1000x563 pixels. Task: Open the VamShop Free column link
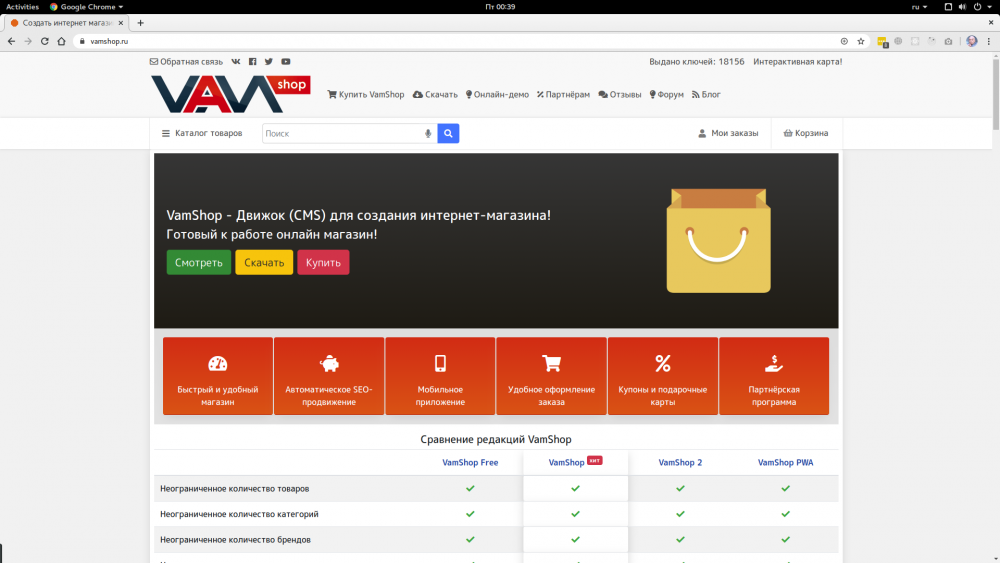coord(470,462)
